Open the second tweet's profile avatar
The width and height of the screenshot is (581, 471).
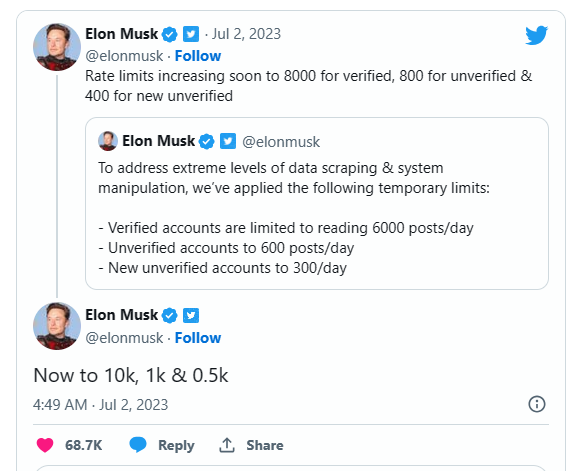click(57, 326)
